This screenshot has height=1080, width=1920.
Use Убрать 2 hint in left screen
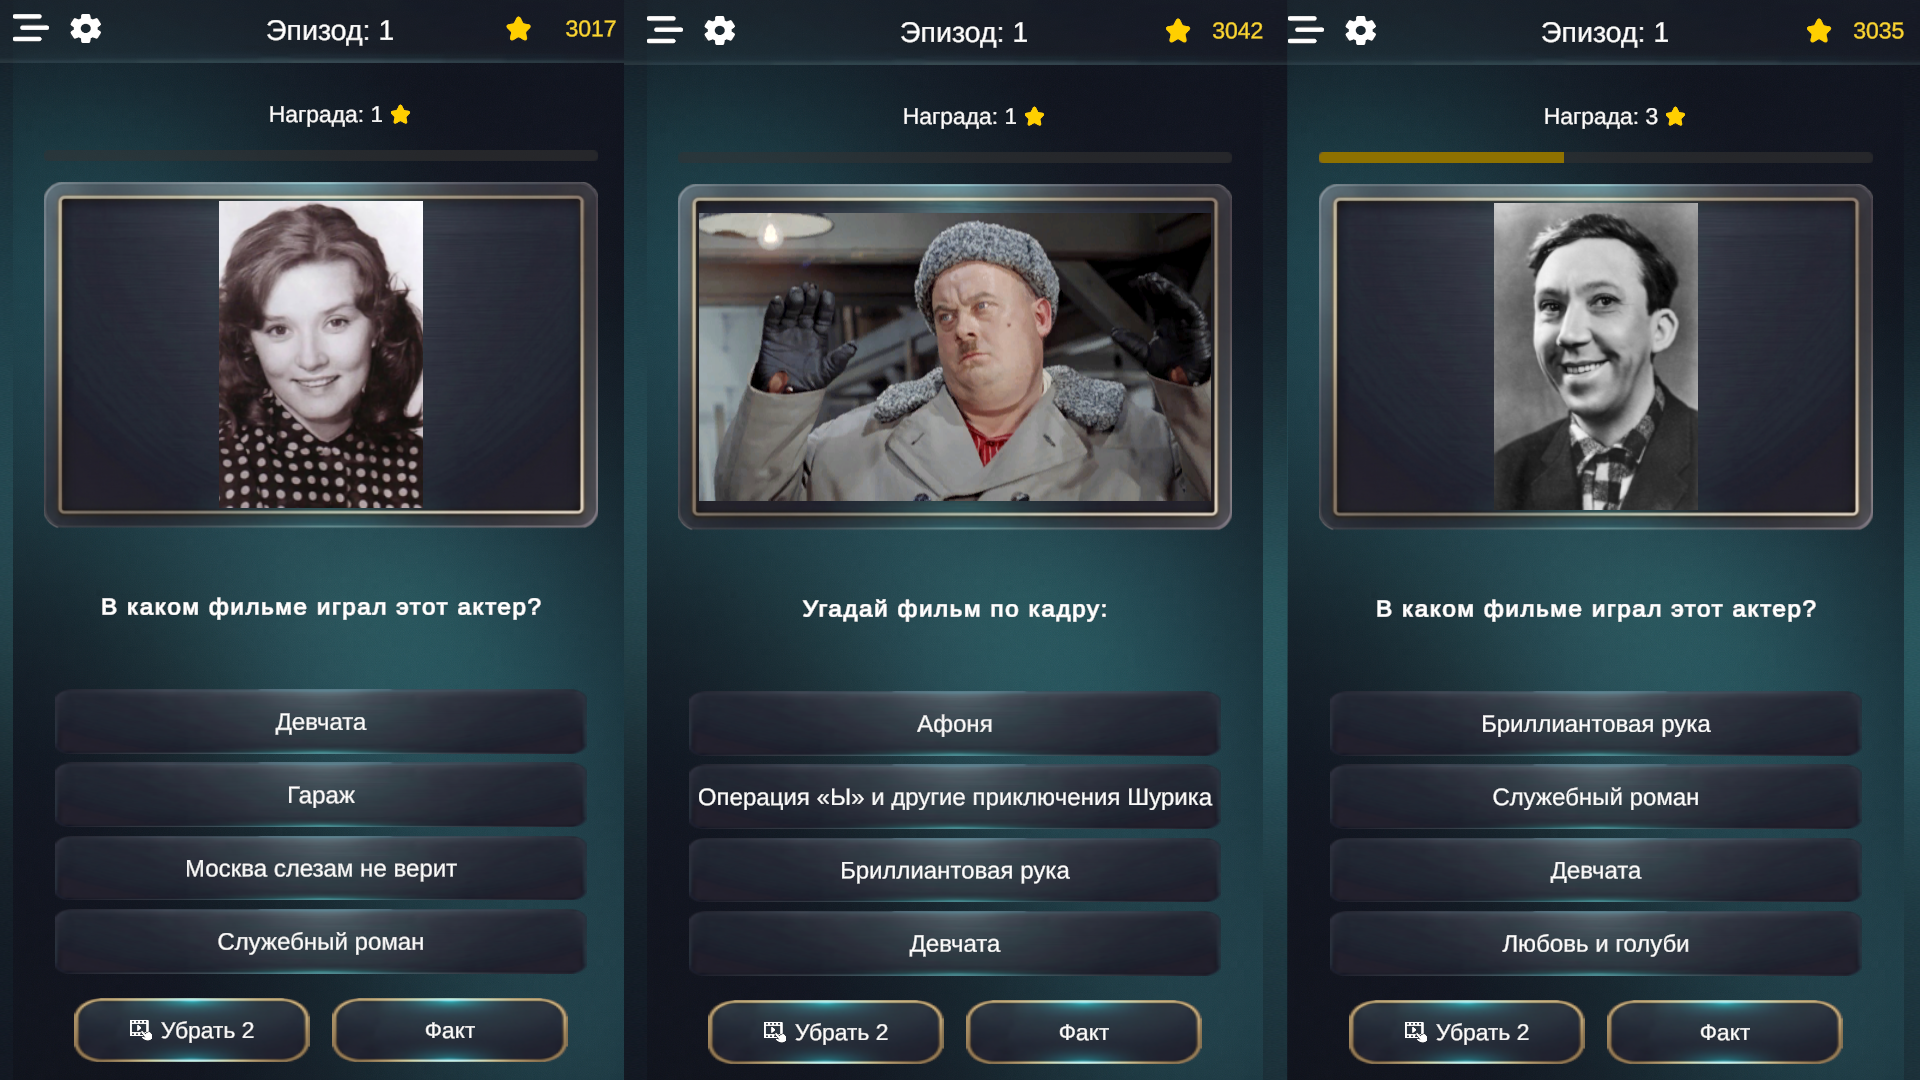click(192, 1030)
